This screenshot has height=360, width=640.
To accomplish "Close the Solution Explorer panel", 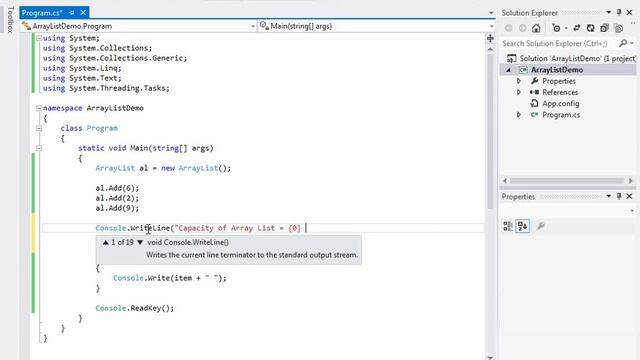I will coord(629,13).
